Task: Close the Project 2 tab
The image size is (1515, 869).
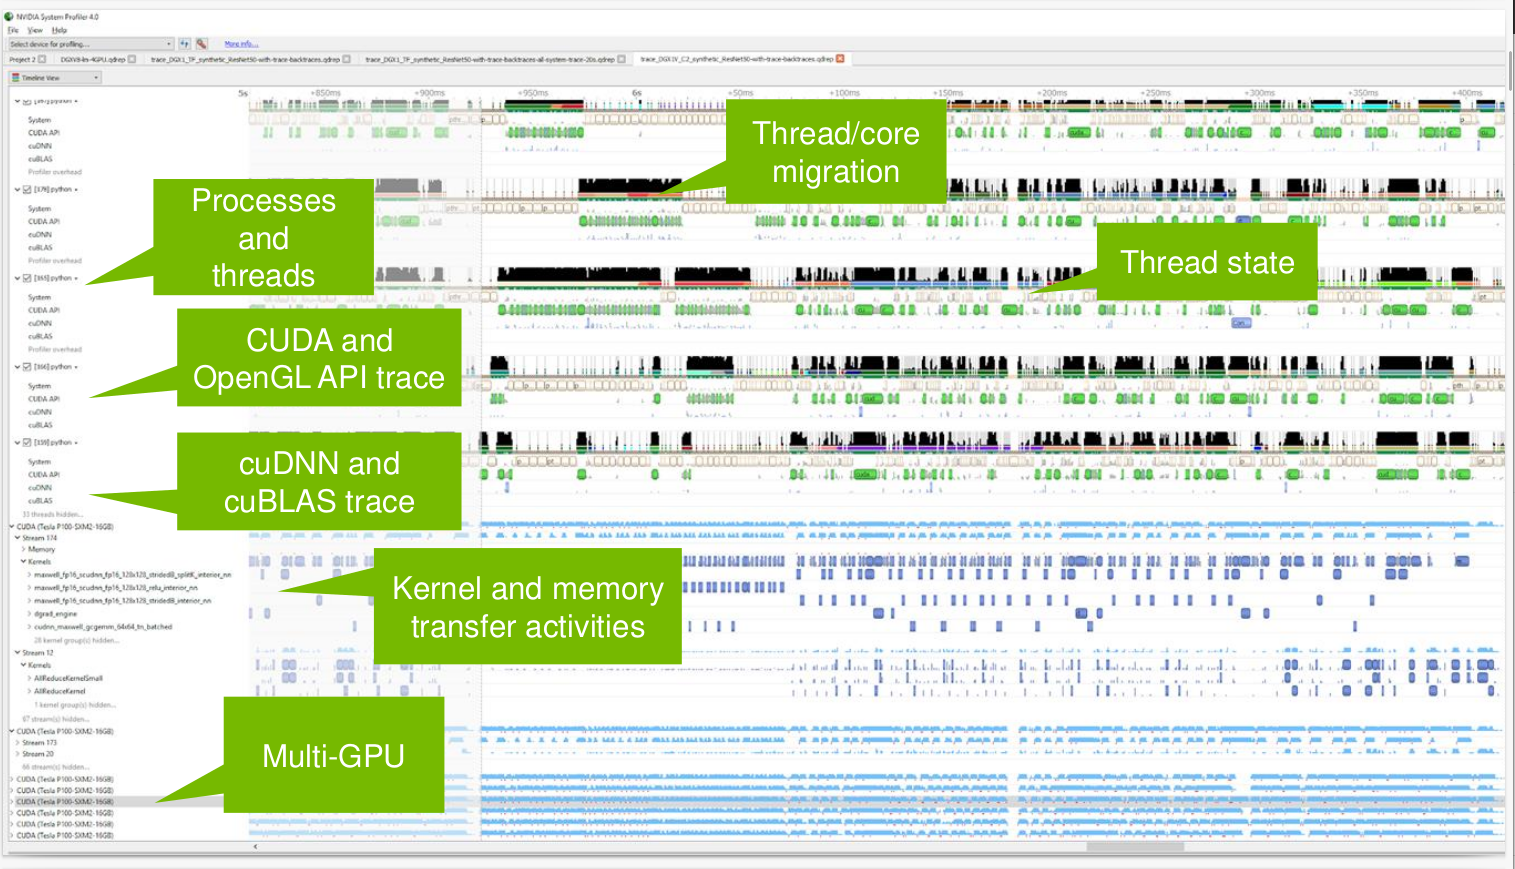Action: click(x=42, y=59)
